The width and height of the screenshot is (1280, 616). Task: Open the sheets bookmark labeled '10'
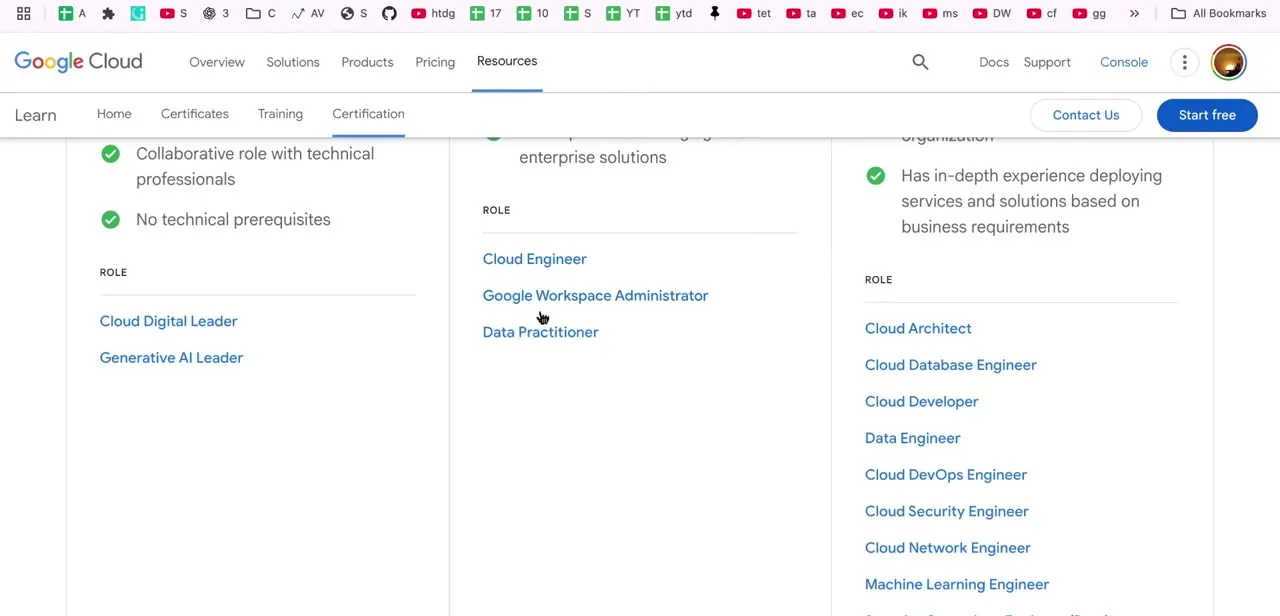(532, 13)
